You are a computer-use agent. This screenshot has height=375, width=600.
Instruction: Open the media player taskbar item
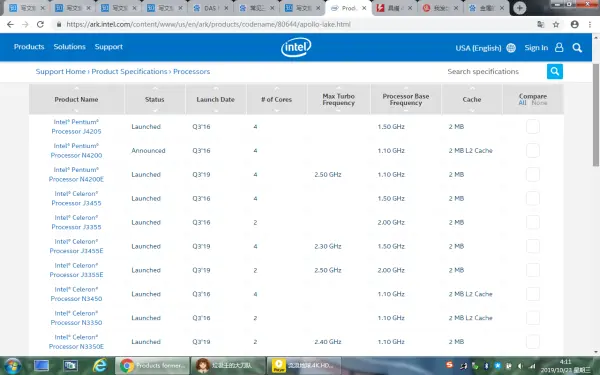304,366
